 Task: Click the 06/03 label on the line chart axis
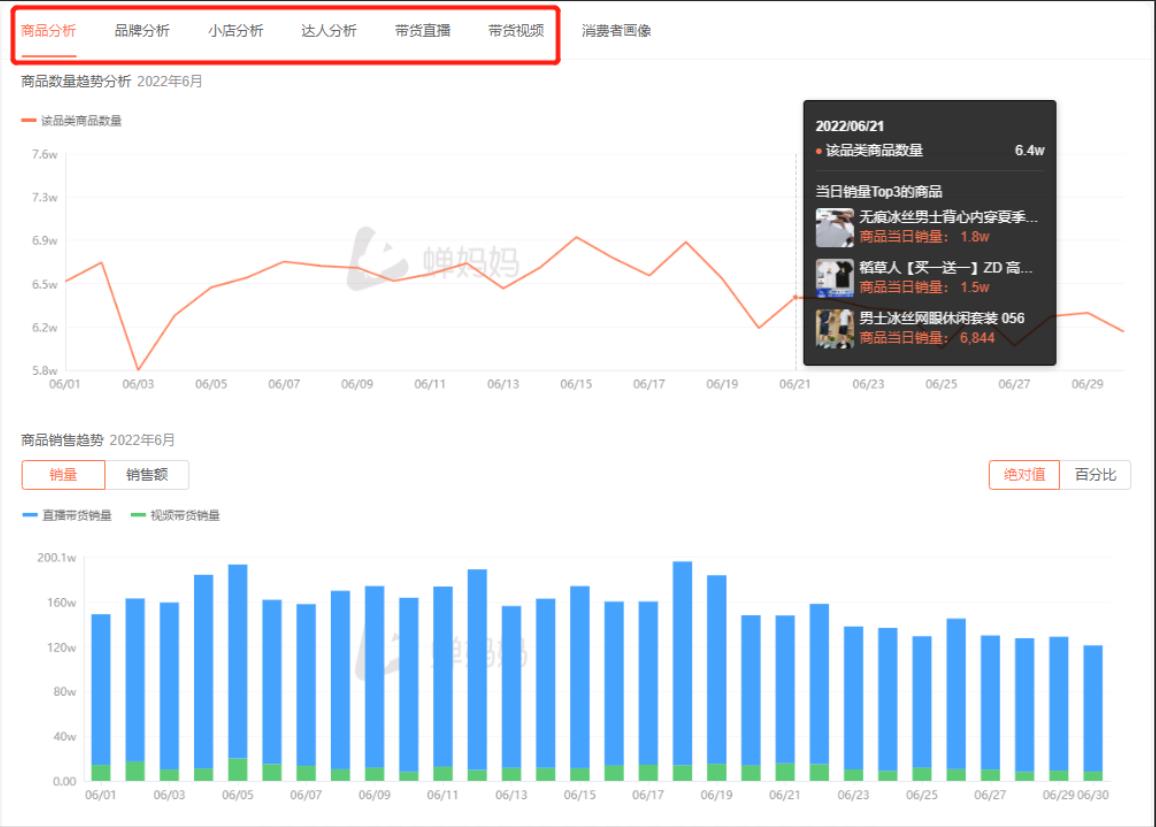click(138, 384)
